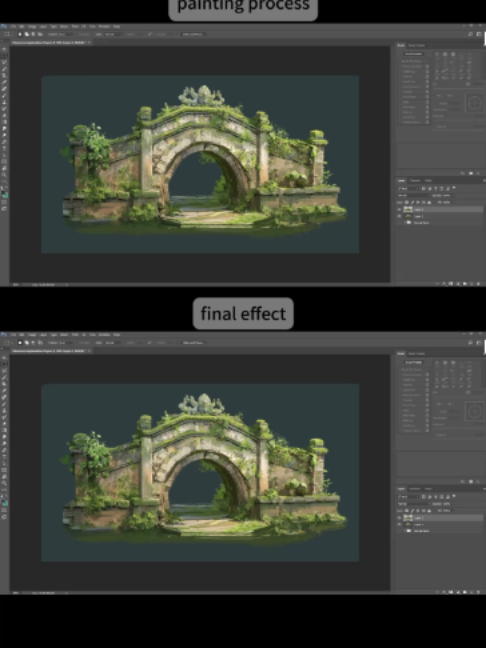This screenshot has height=648, width=486.
Task: Click lock image pixels brush icon in final effect window
Action: point(412,510)
